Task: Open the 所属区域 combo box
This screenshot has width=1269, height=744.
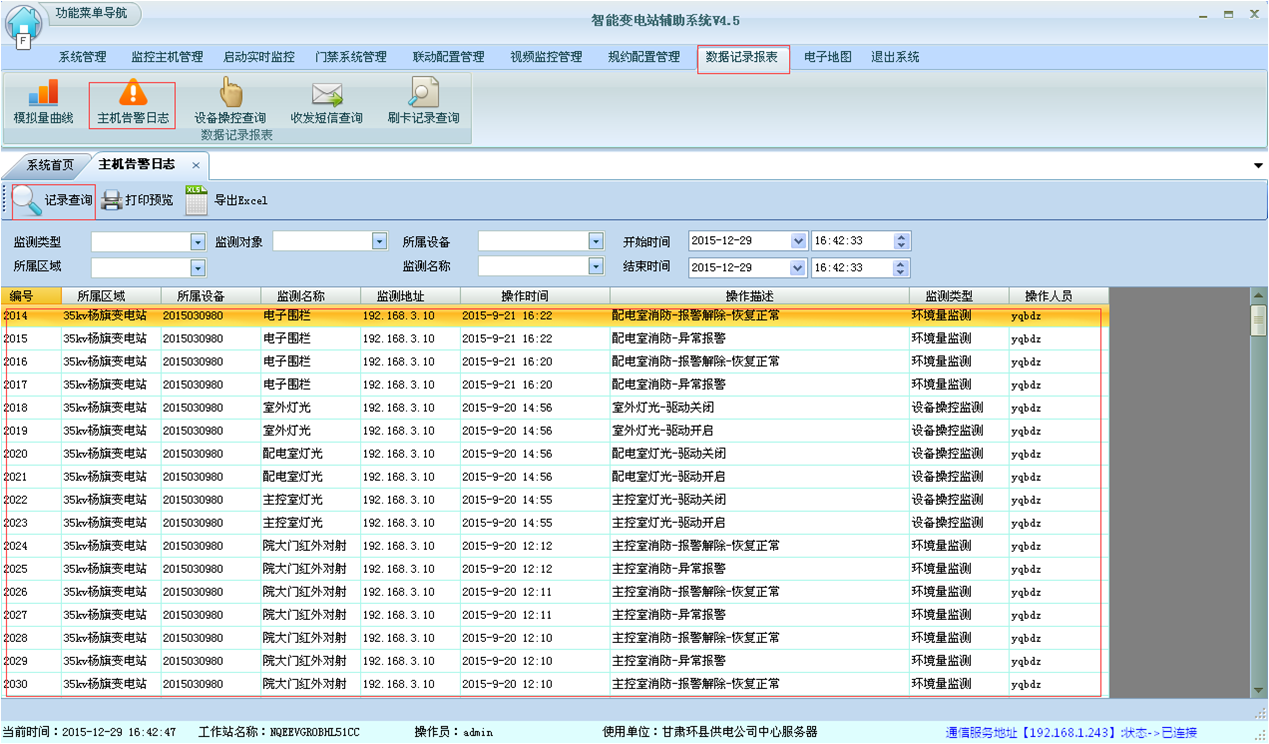Action: 198,268
